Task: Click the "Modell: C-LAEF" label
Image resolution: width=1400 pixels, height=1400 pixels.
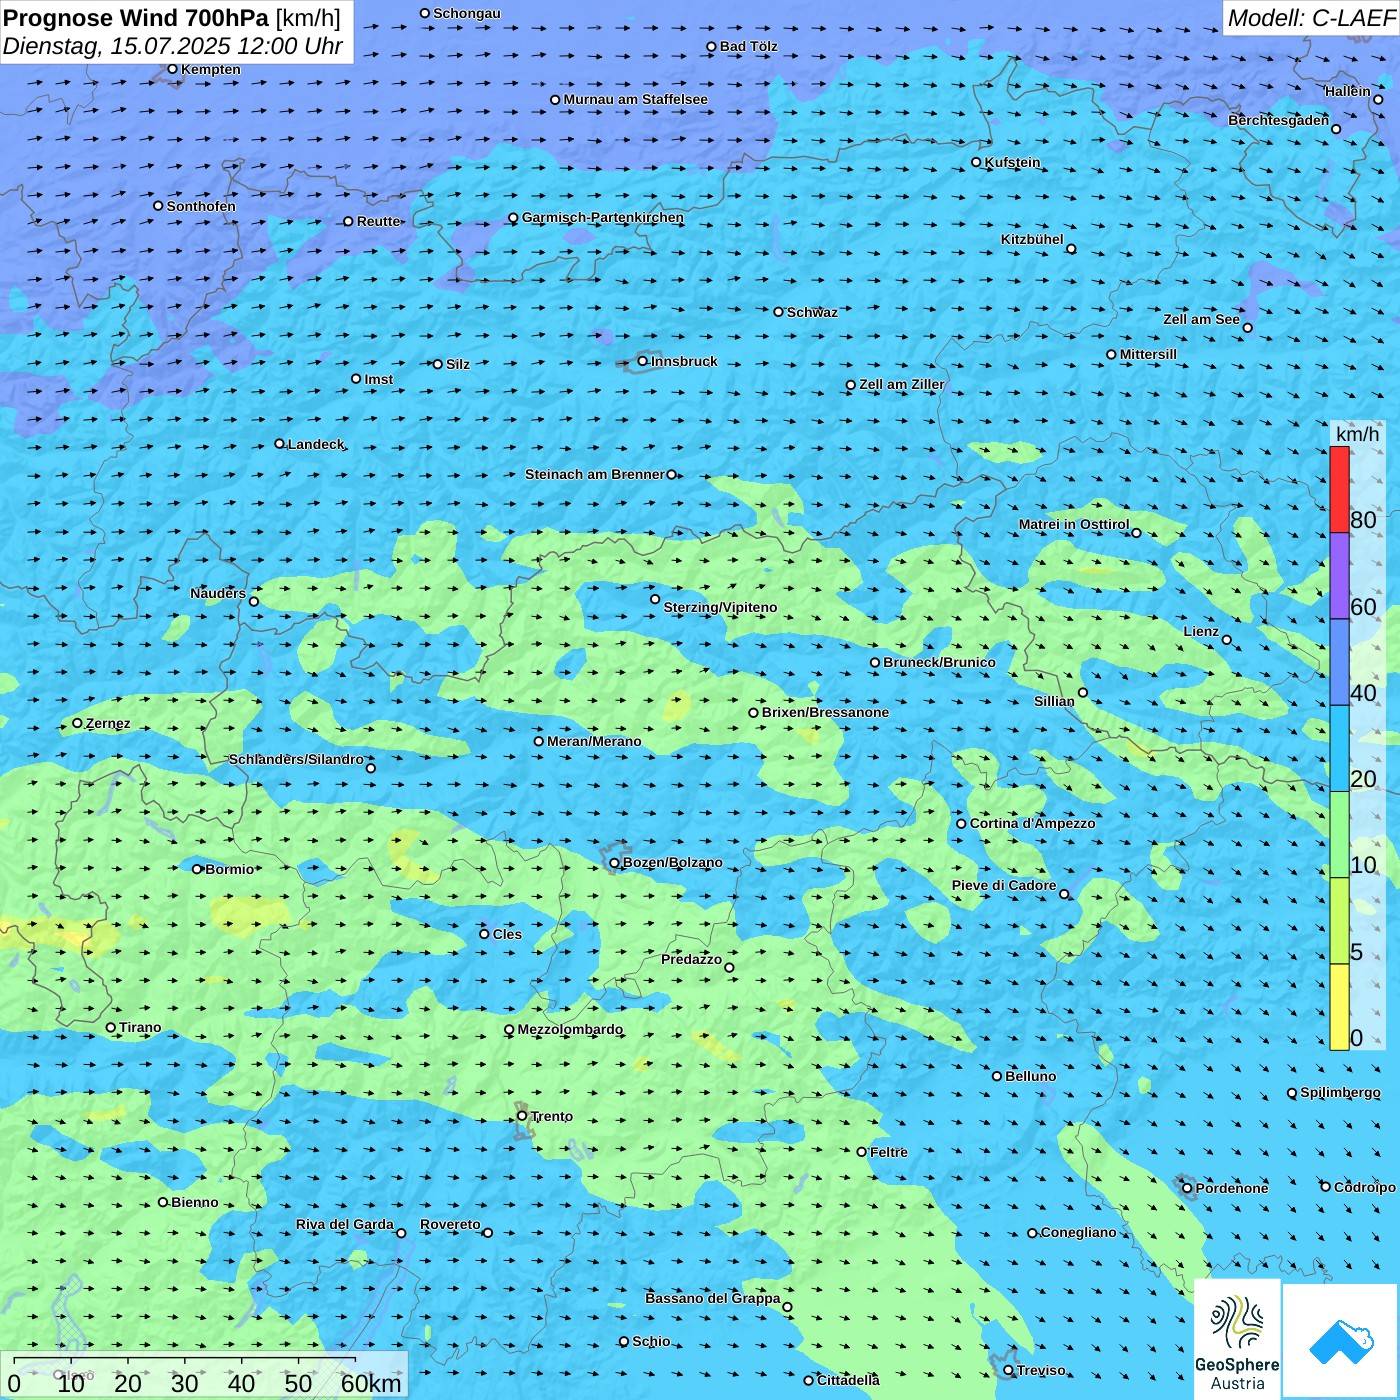Action: (x=1311, y=18)
